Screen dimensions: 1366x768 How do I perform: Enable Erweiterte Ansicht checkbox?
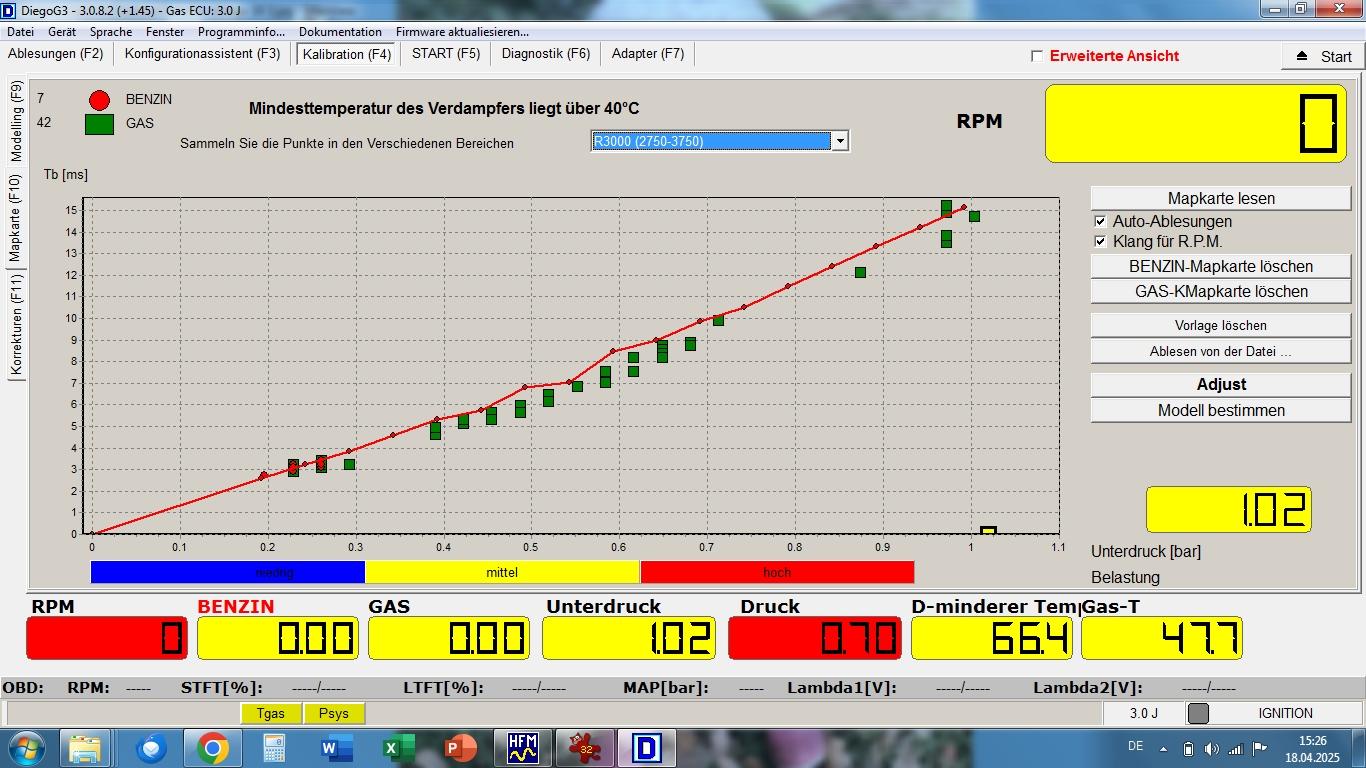1037,56
